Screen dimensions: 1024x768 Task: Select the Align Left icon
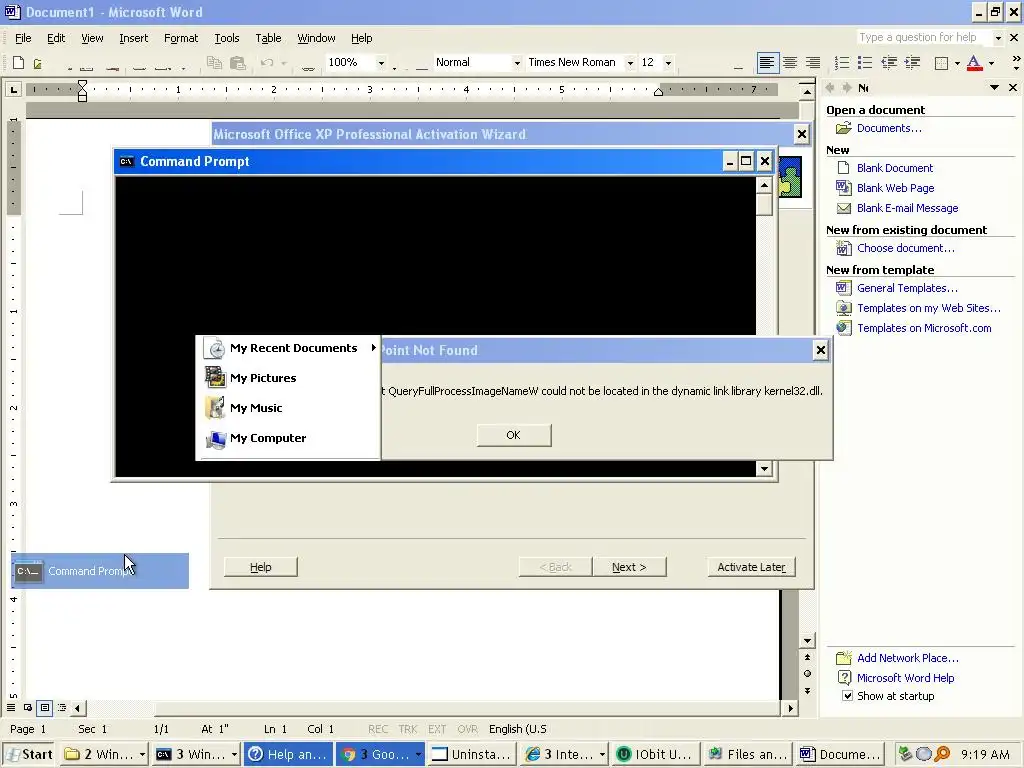pyautogui.click(x=767, y=63)
